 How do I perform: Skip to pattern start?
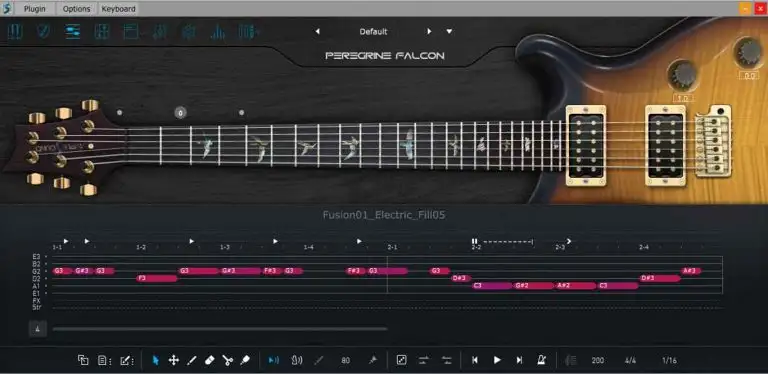(x=475, y=360)
